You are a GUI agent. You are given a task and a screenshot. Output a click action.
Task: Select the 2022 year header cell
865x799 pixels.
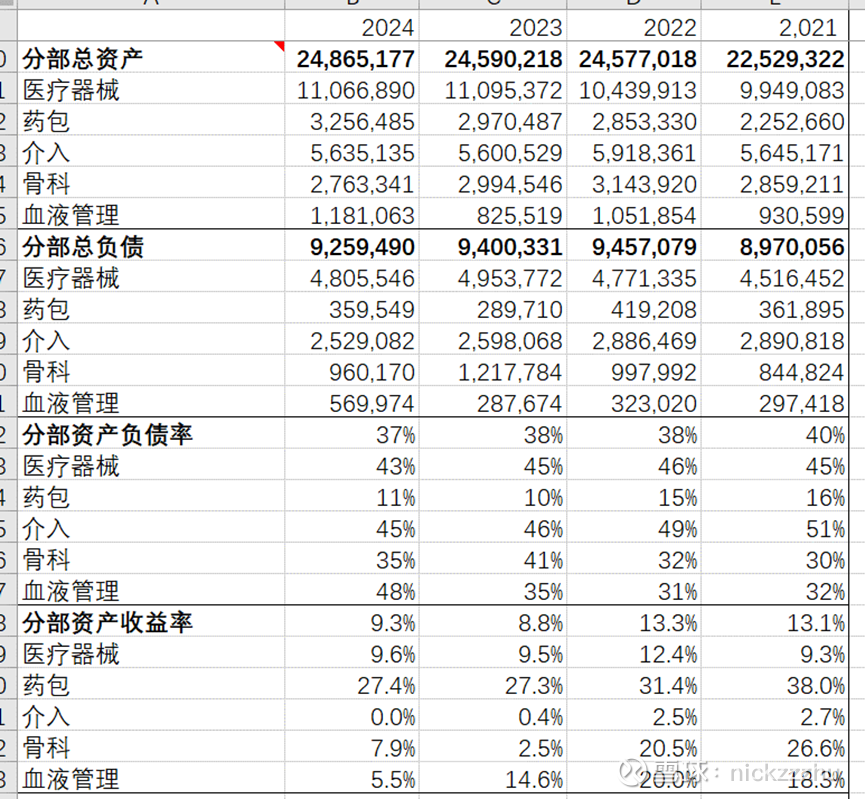tap(634, 26)
